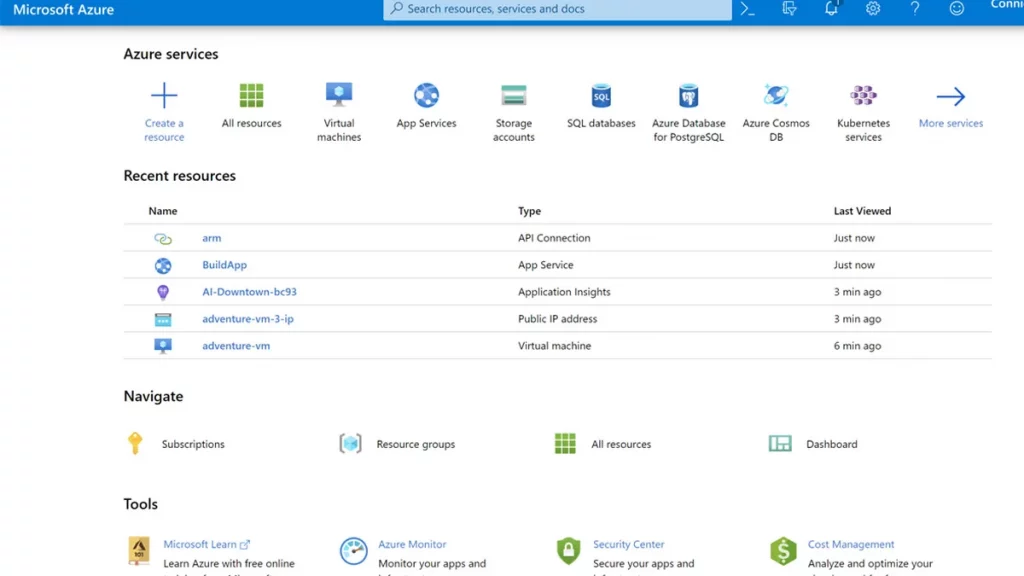Select the Storage accounts icon
The width and height of the screenshot is (1024, 576).
pos(513,96)
